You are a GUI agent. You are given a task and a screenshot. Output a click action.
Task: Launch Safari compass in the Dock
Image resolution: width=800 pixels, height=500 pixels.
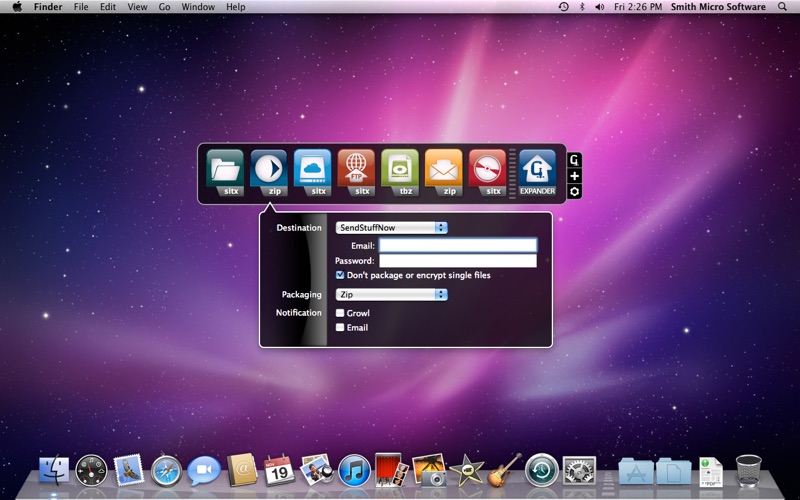[166, 470]
